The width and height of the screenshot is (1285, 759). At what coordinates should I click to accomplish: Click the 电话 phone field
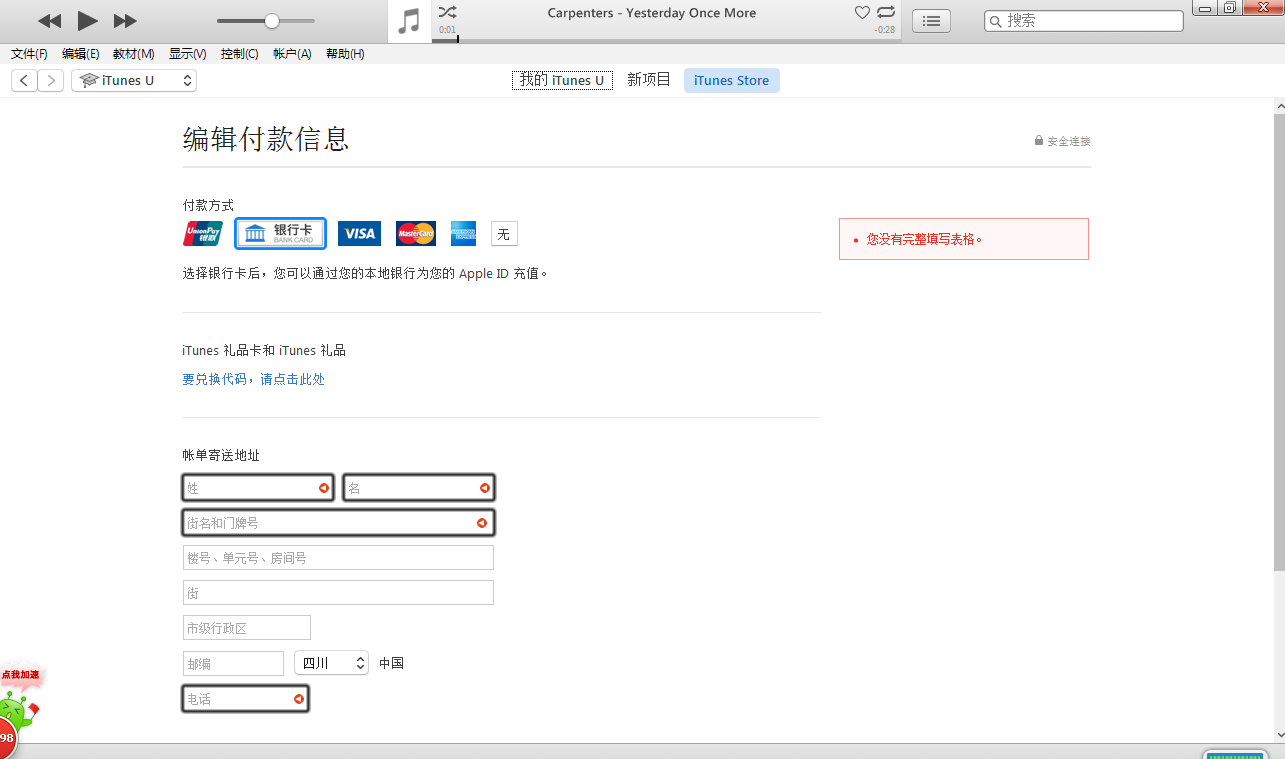pyautogui.click(x=245, y=699)
